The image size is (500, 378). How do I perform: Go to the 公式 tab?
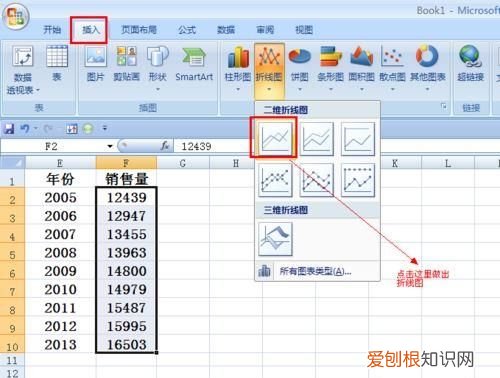[x=187, y=30]
